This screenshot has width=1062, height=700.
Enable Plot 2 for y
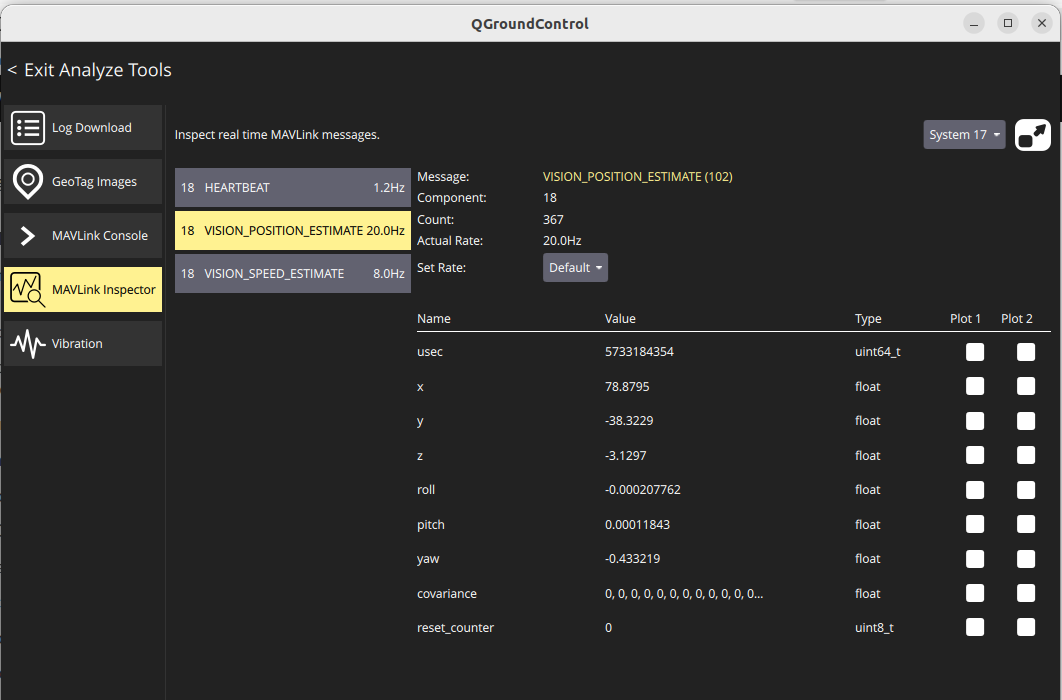point(1025,421)
